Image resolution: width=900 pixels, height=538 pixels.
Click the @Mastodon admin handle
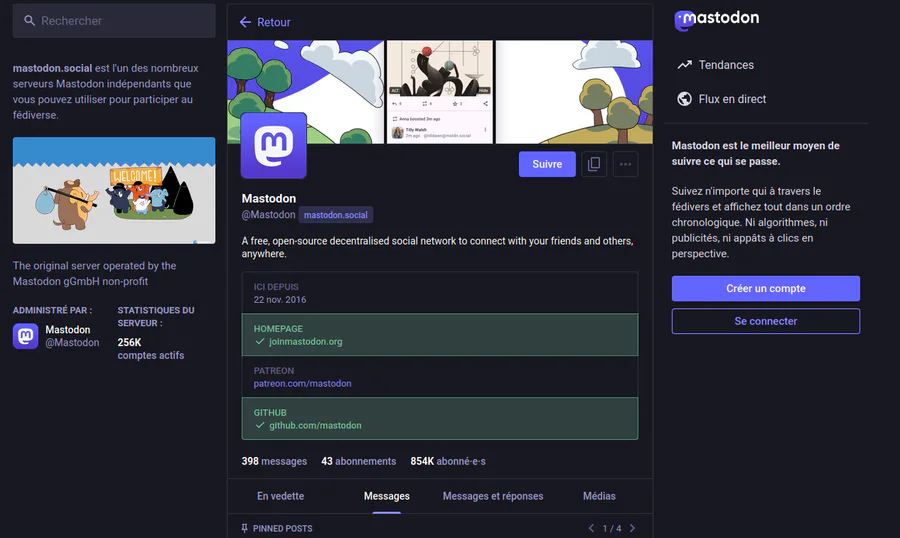click(72, 343)
